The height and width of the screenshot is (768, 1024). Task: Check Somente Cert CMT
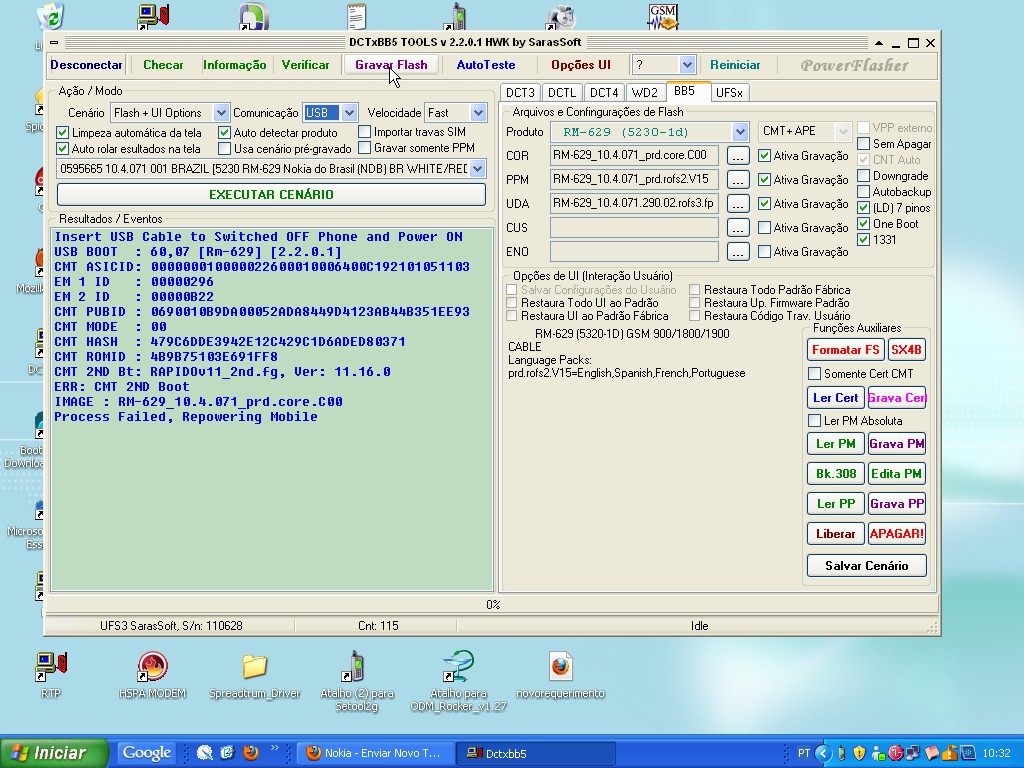pyautogui.click(x=814, y=374)
